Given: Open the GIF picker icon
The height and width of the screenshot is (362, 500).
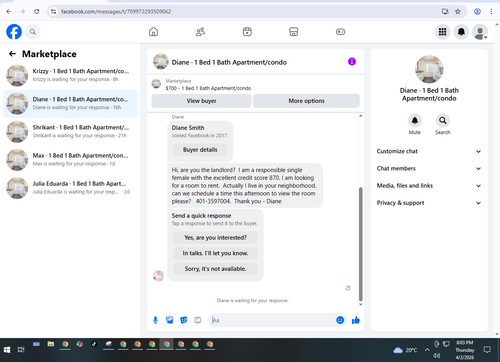Looking at the screenshot, I should [x=198, y=320].
